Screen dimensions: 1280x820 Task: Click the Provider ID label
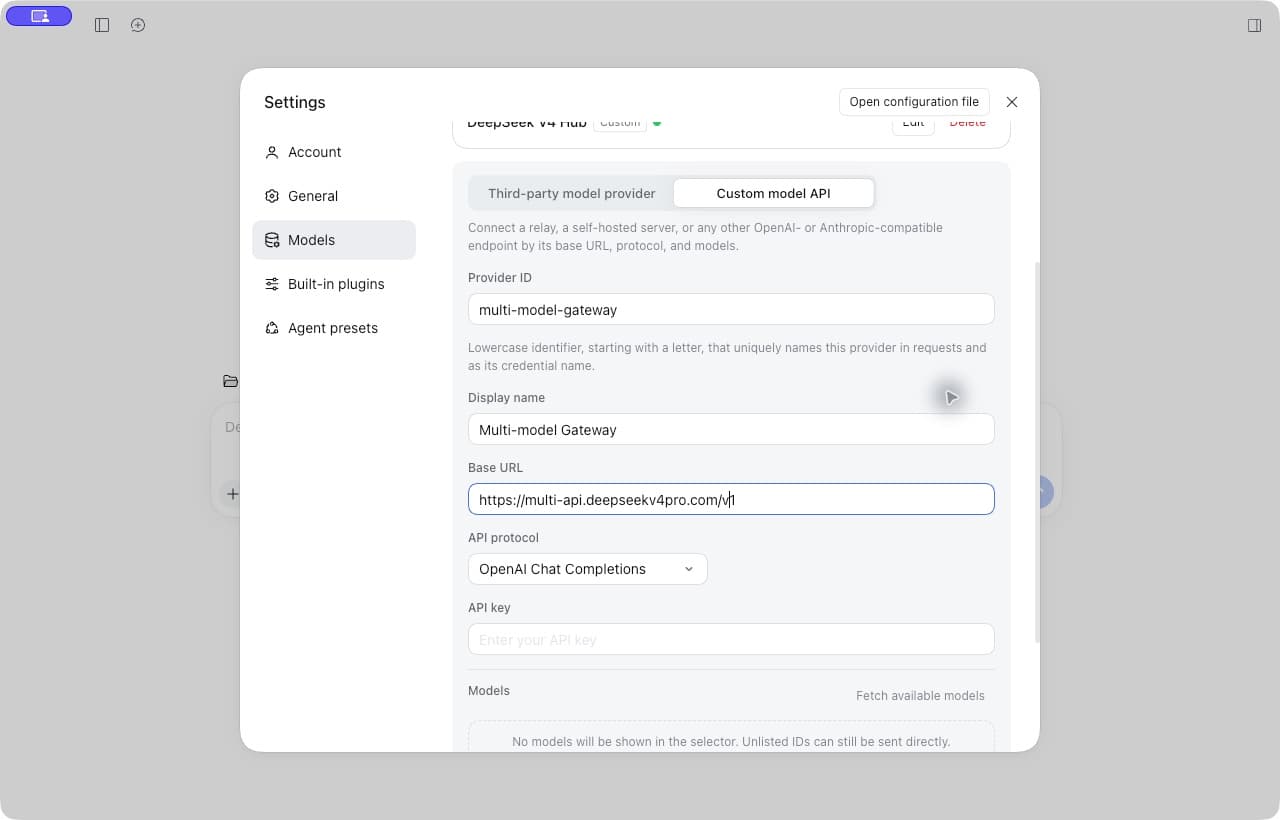(x=500, y=277)
